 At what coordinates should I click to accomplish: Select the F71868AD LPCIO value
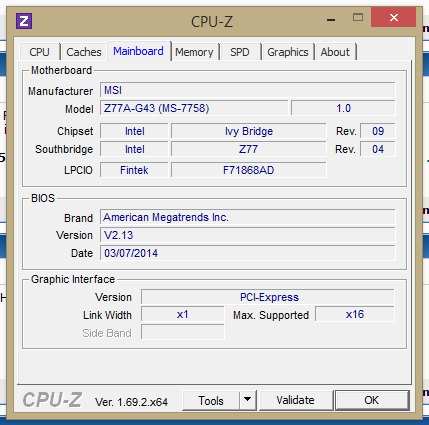(x=249, y=170)
